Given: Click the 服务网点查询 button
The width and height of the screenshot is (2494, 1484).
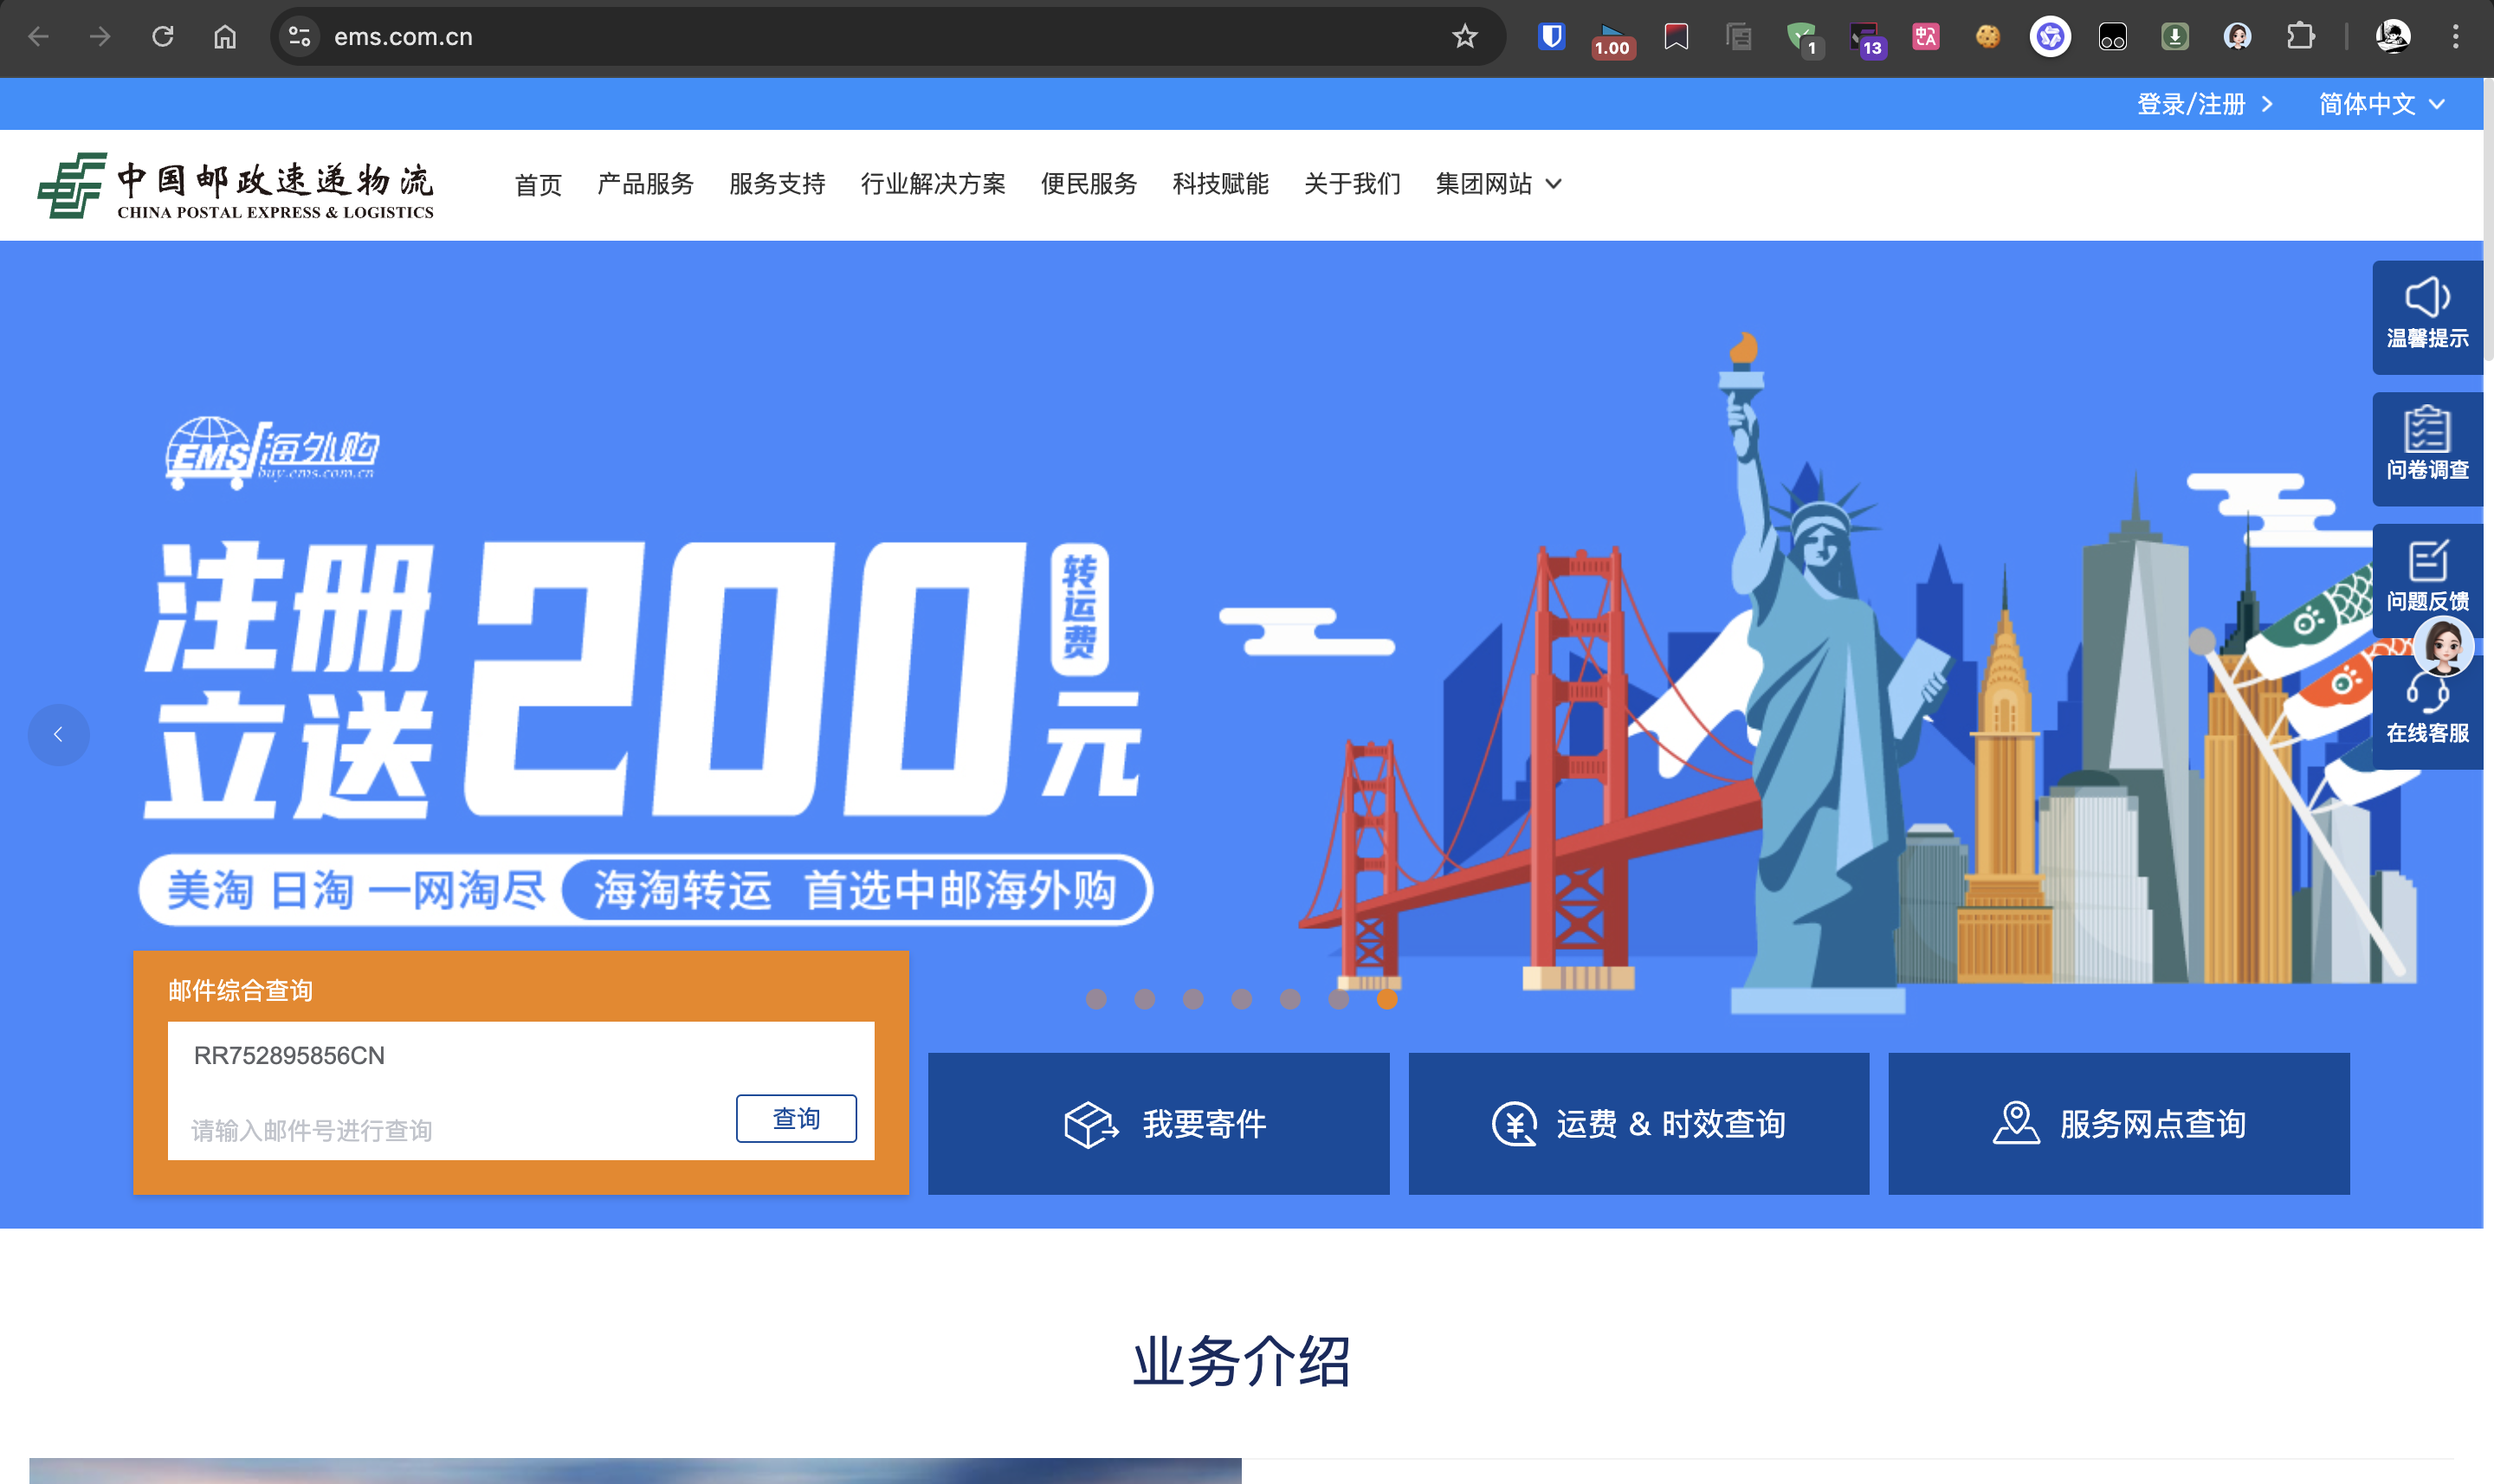Looking at the screenshot, I should pyautogui.click(x=2118, y=1123).
